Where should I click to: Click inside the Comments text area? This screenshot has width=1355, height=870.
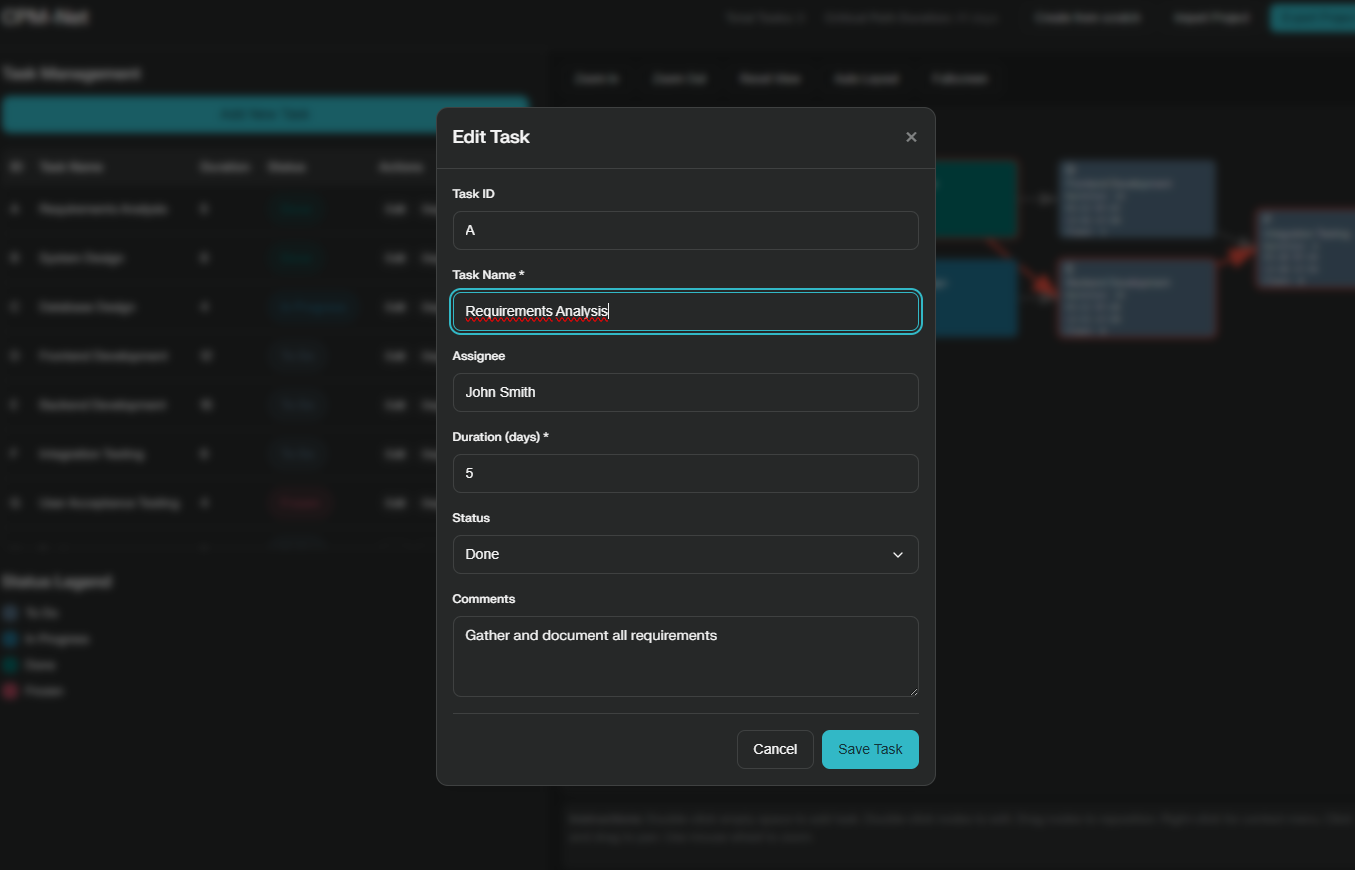point(685,655)
